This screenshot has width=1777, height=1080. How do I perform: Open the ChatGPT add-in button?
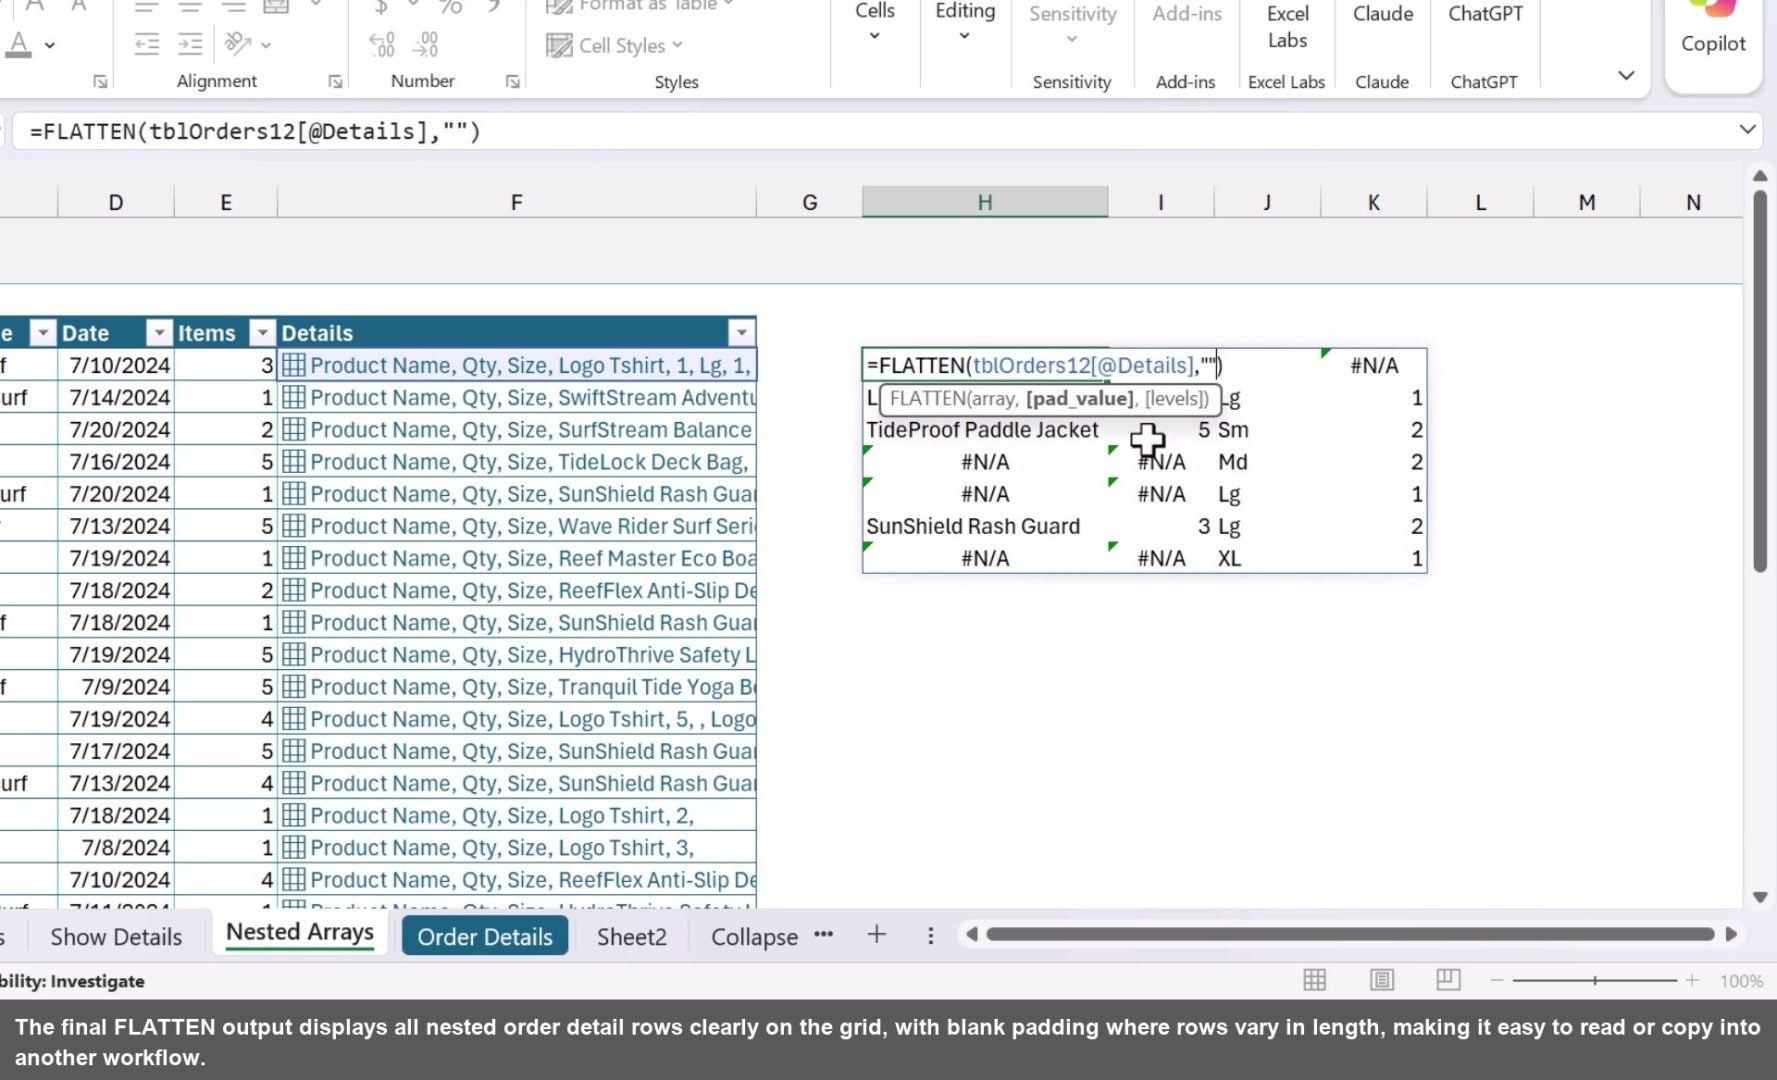click(1485, 14)
